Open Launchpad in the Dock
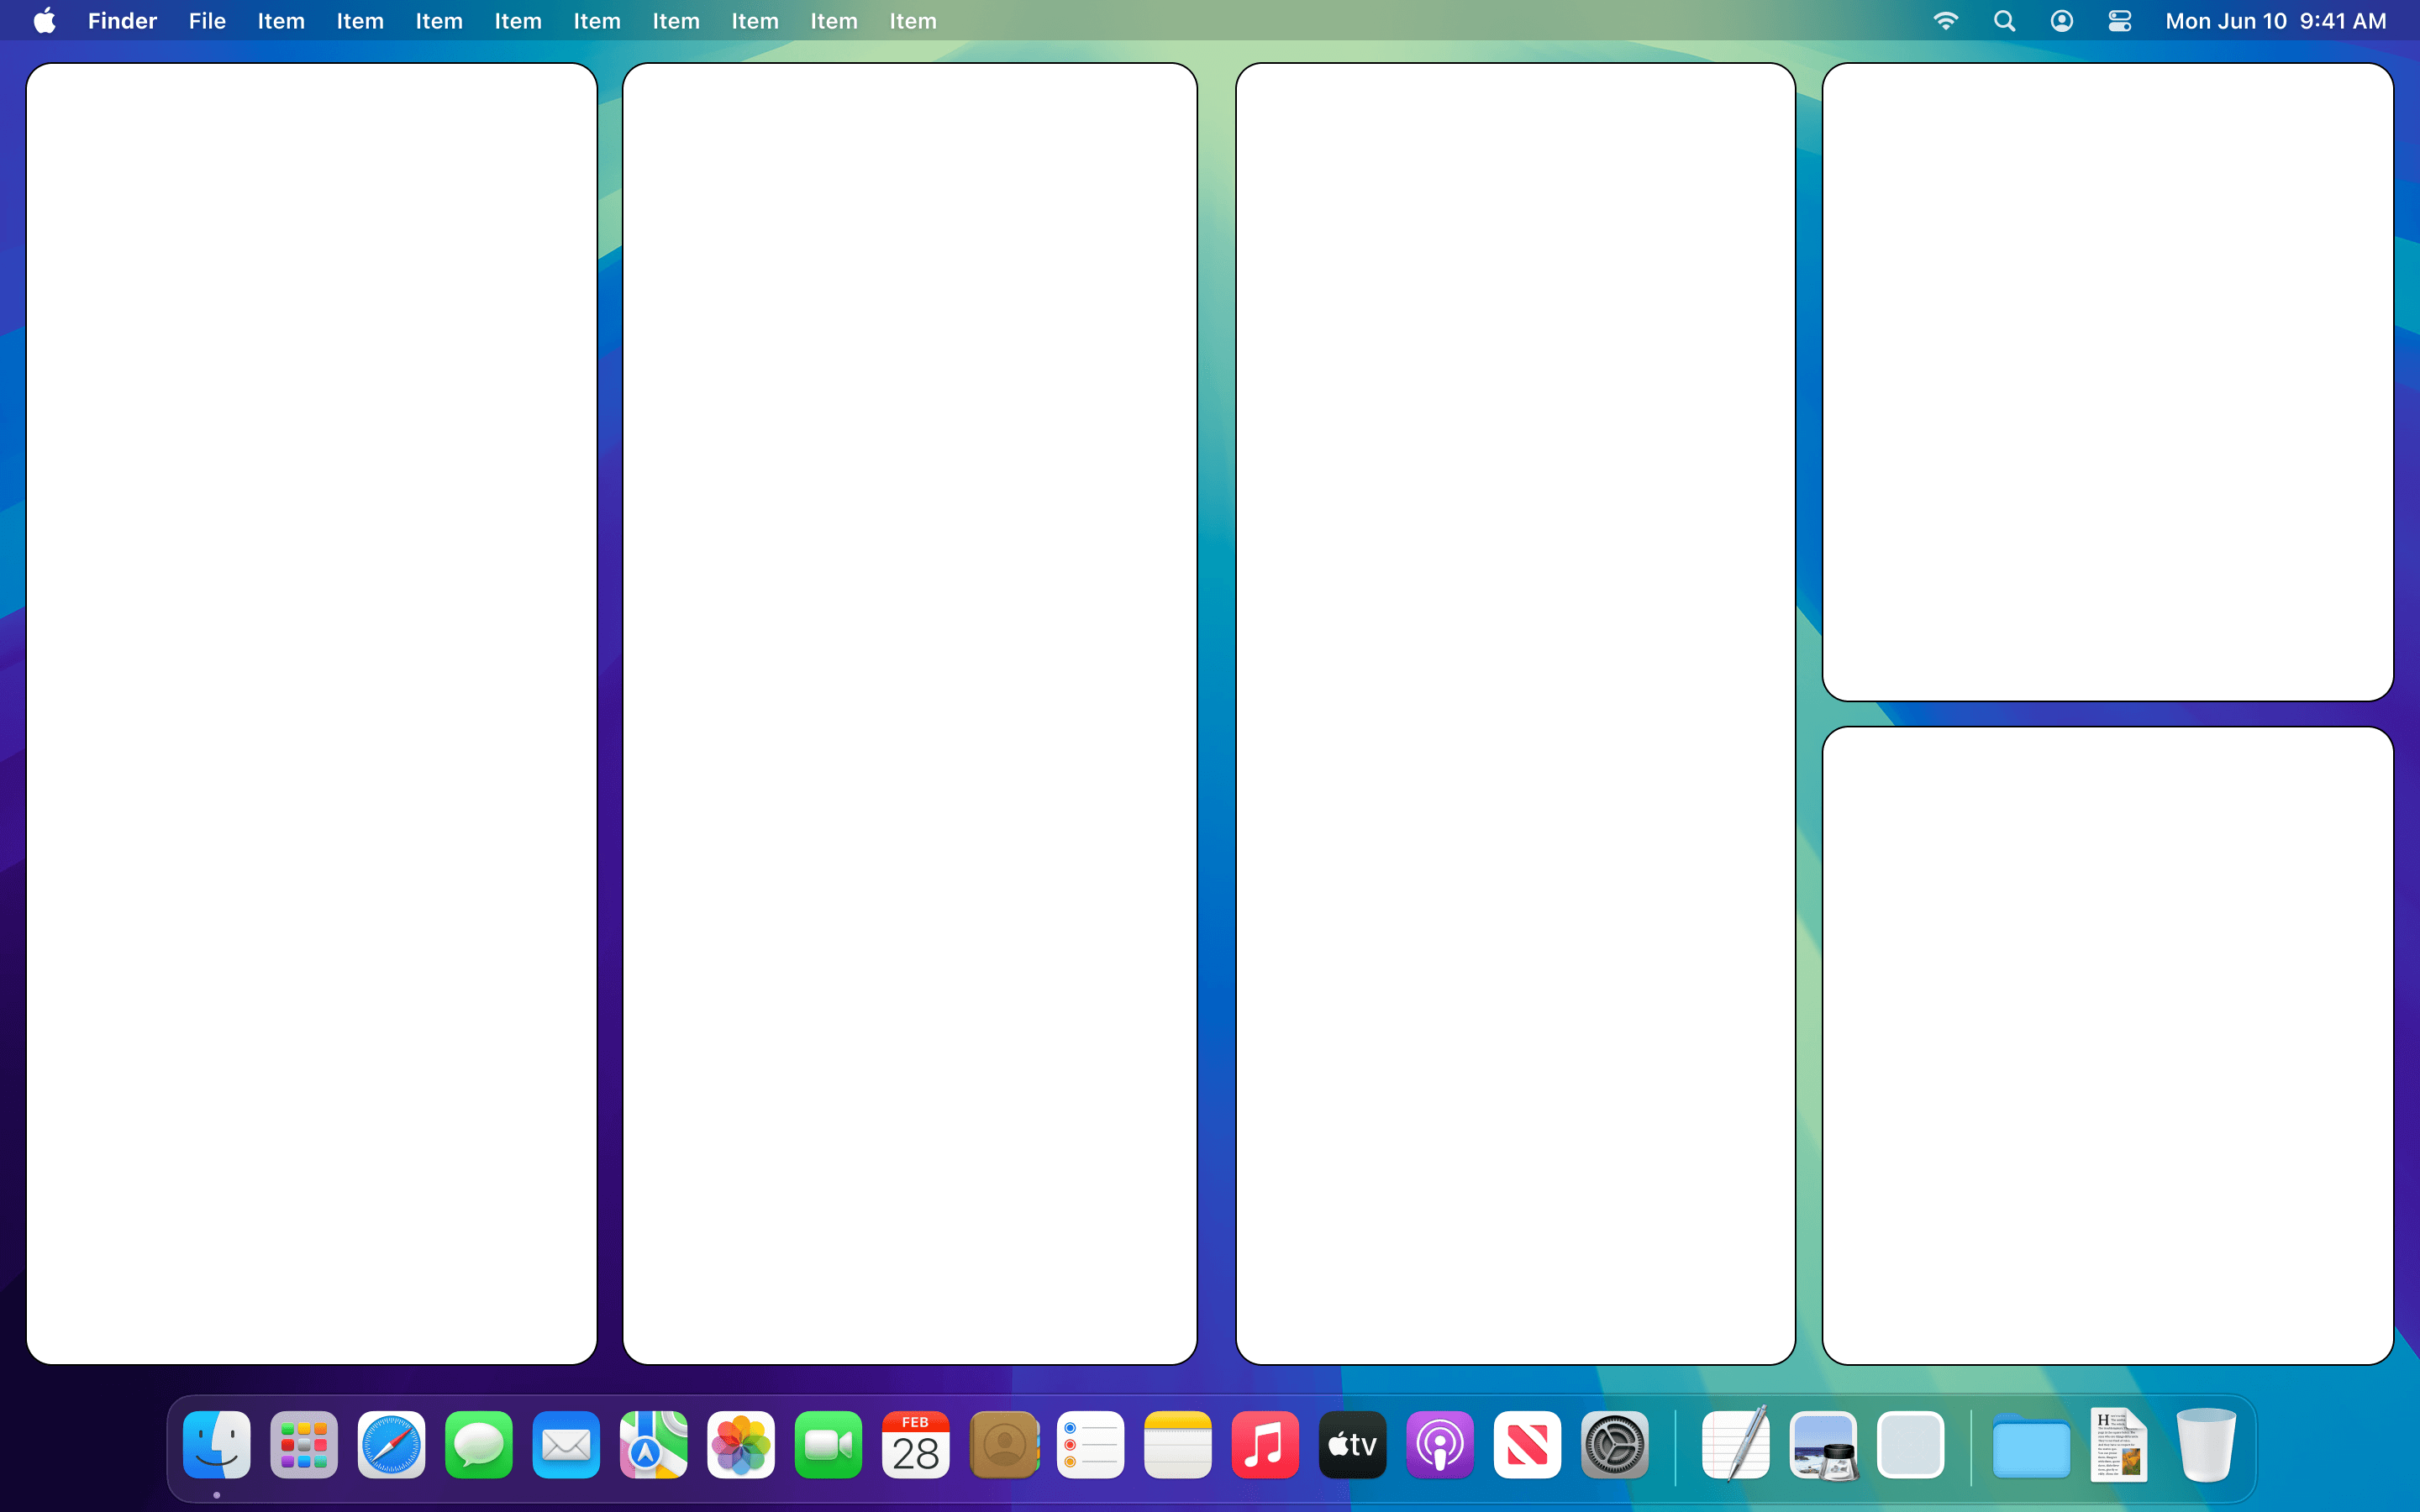 (x=303, y=1444)
